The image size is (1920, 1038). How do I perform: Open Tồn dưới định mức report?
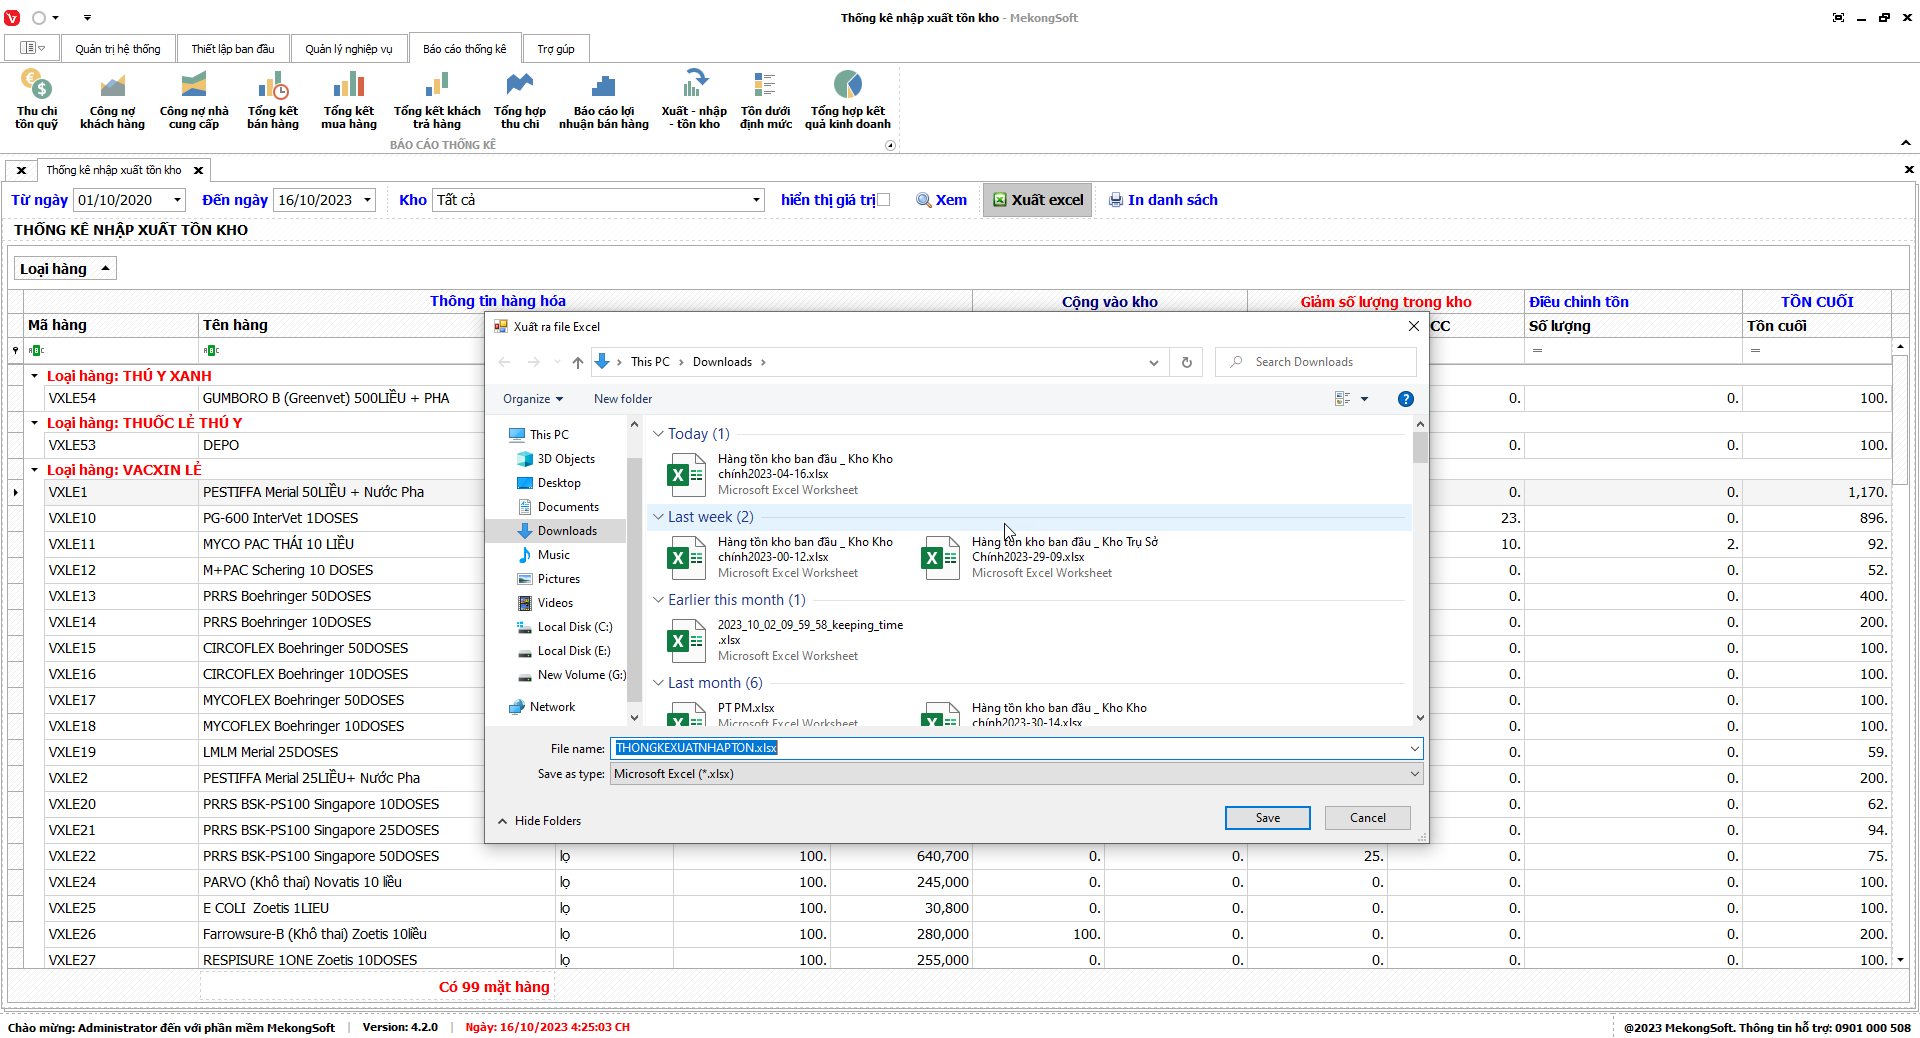765,100
